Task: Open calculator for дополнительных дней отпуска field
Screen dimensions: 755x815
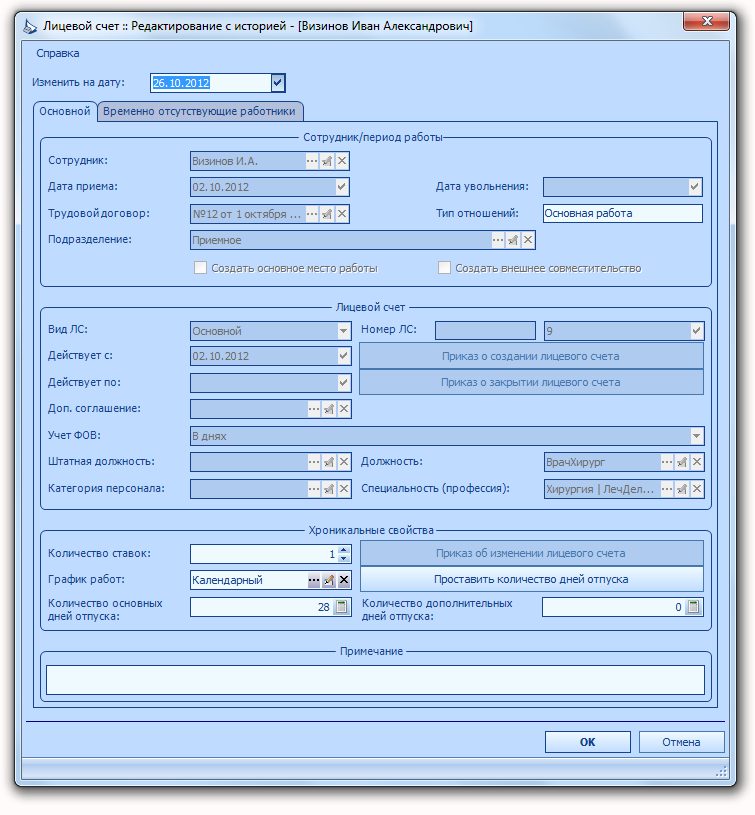Action: tap(693, 607)
